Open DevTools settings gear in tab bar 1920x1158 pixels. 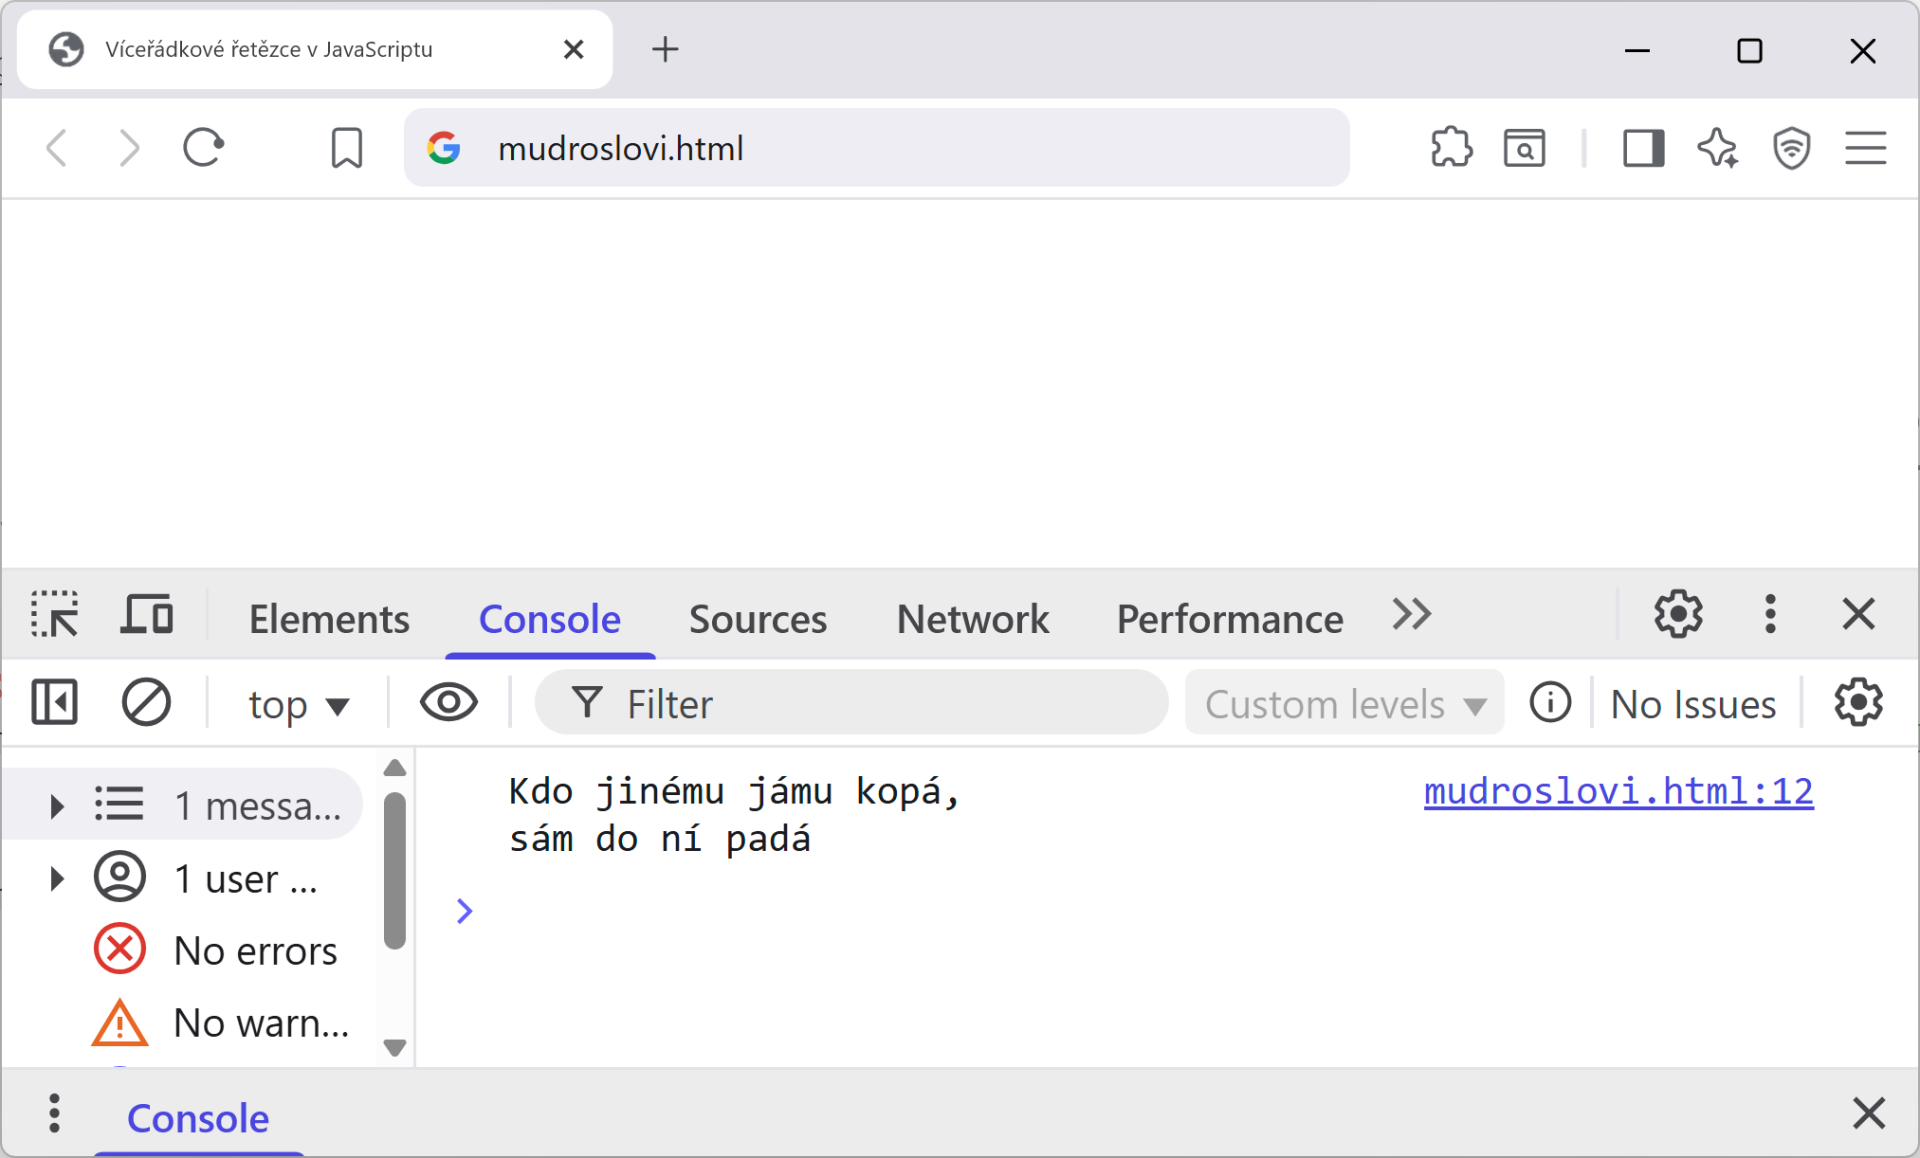tap(1678, 614)
